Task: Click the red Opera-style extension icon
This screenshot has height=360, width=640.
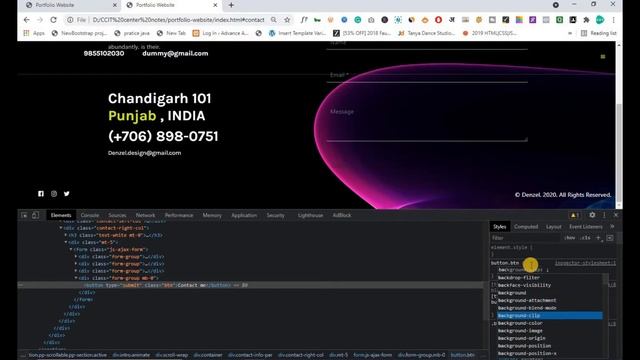Action: pyautogui.click(x=438, y=20)
